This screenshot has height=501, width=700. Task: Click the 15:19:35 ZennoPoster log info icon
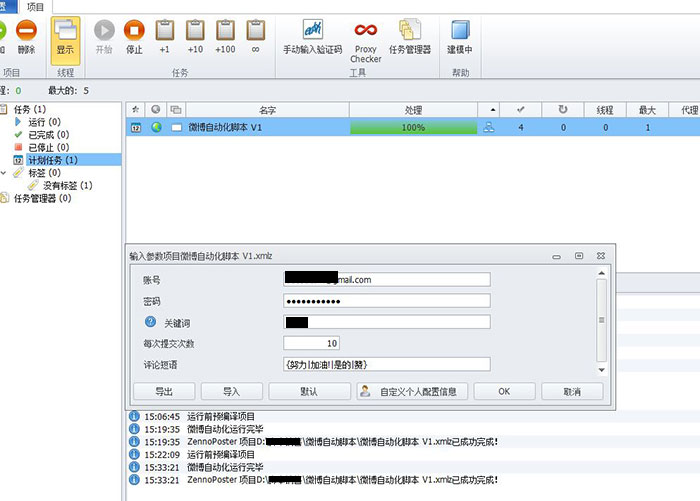pos(134,442)
